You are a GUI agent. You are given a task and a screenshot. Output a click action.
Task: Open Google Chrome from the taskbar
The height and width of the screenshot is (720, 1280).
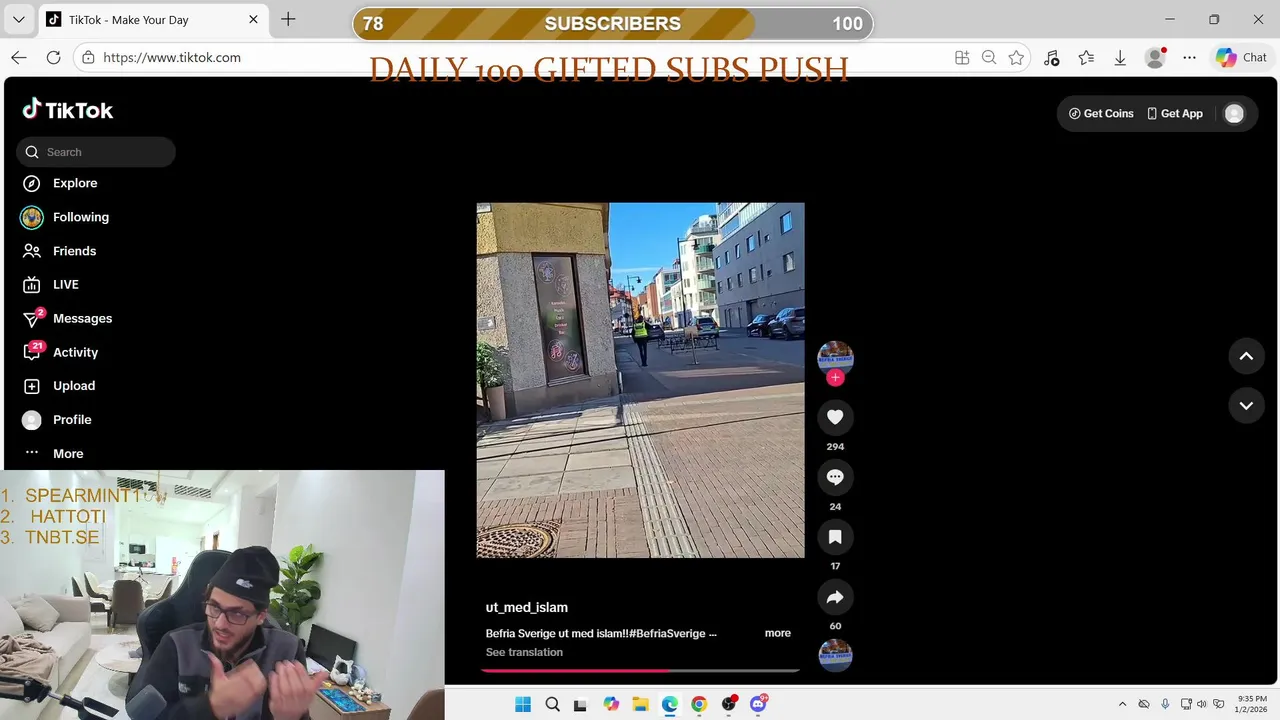click(699, 704)
